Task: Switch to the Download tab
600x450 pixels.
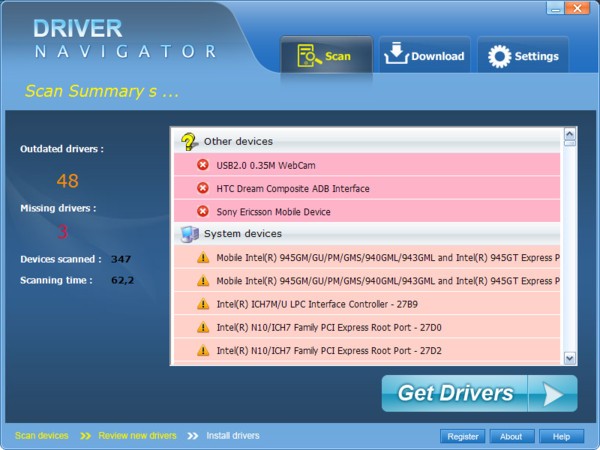Action: point(425,56)
